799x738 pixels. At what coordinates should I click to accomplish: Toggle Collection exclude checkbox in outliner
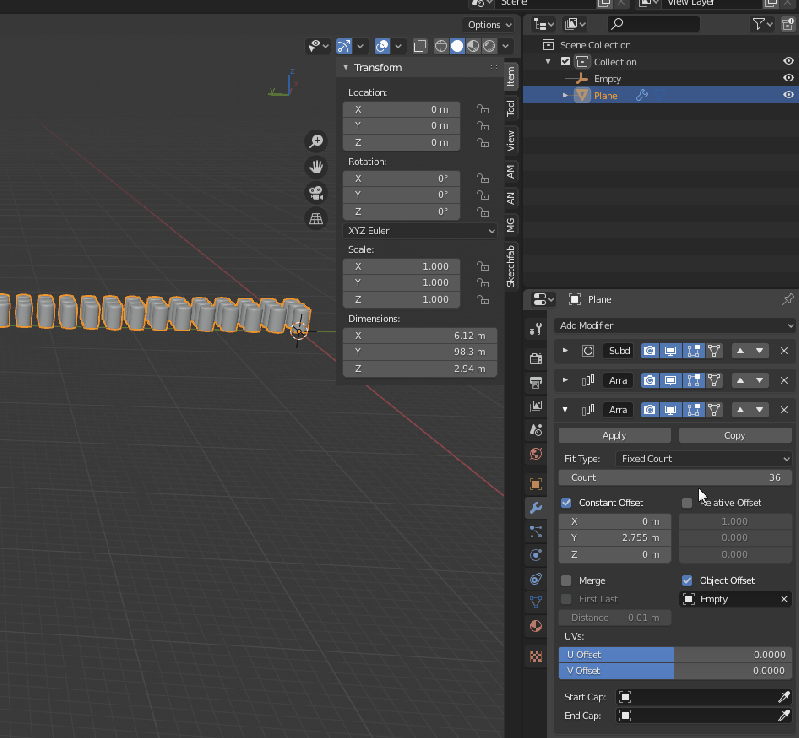[x=565, y=61]
